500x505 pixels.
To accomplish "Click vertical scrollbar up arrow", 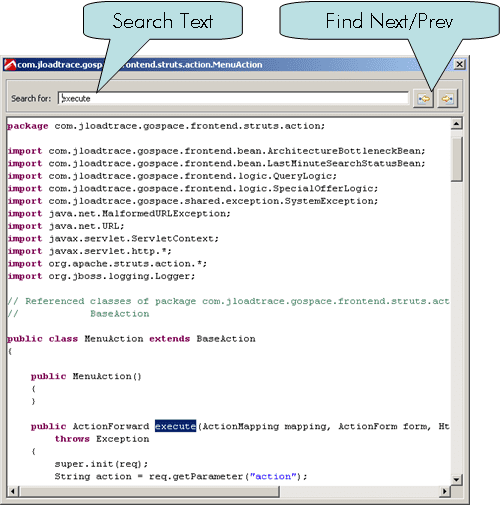I will [456, 124].
